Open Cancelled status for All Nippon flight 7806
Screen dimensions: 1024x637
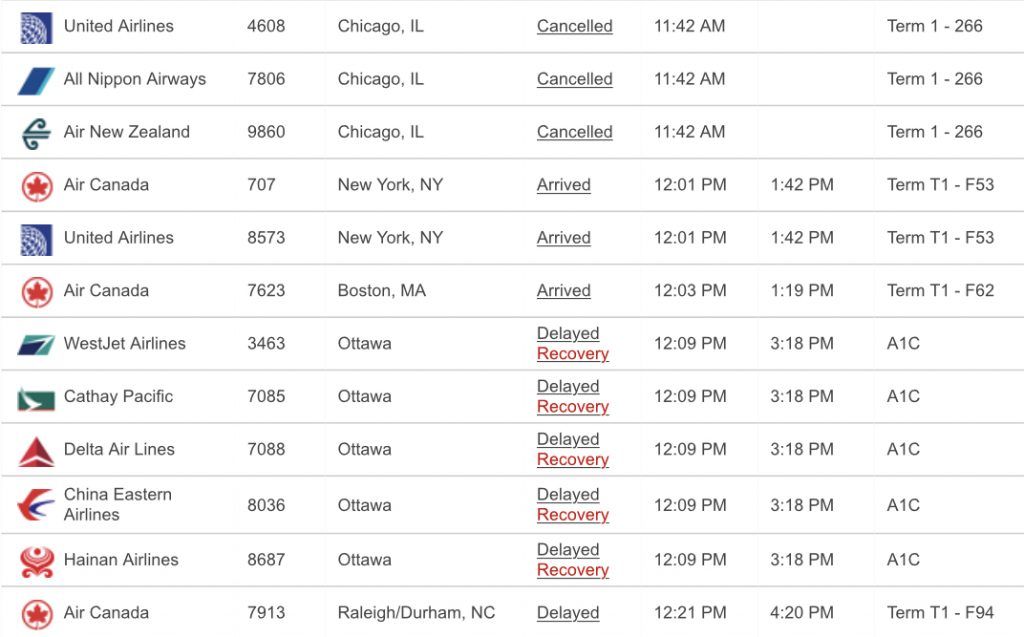point(574,80)
